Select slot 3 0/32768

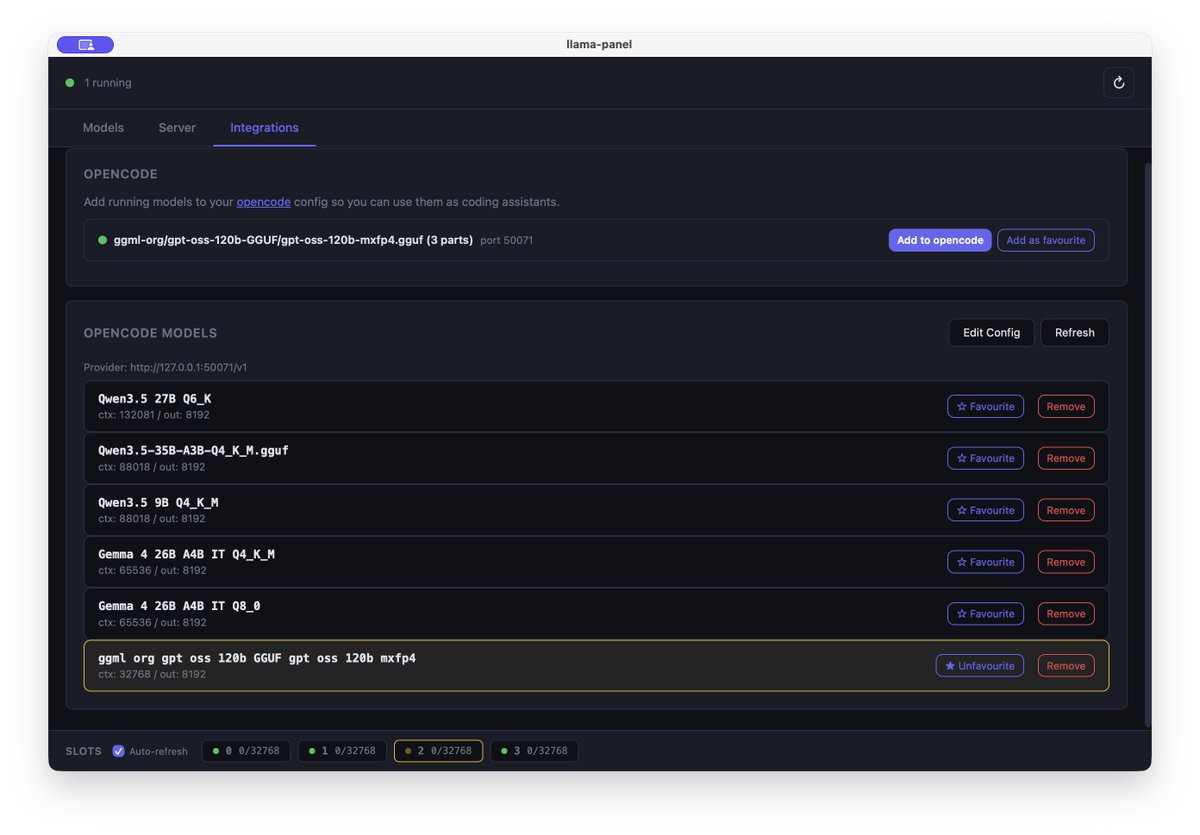pos(534,751)
